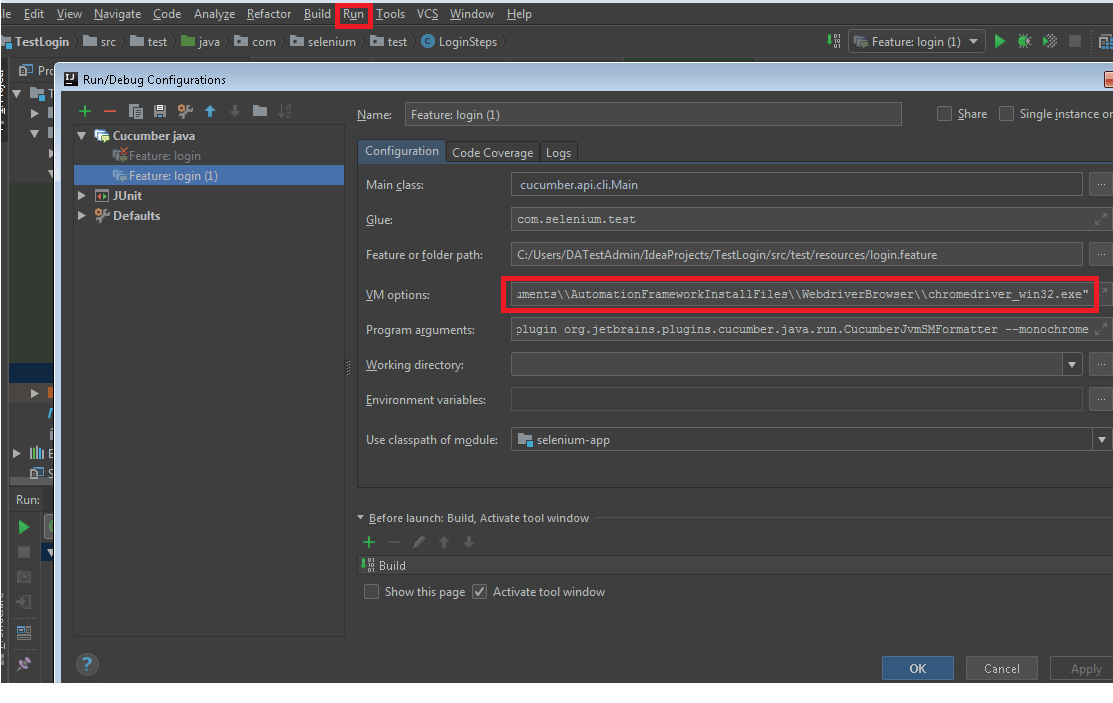Run the selected configuration with green play icon
This screenshot has height=703, width=1113.
(x=1000, y=40)
